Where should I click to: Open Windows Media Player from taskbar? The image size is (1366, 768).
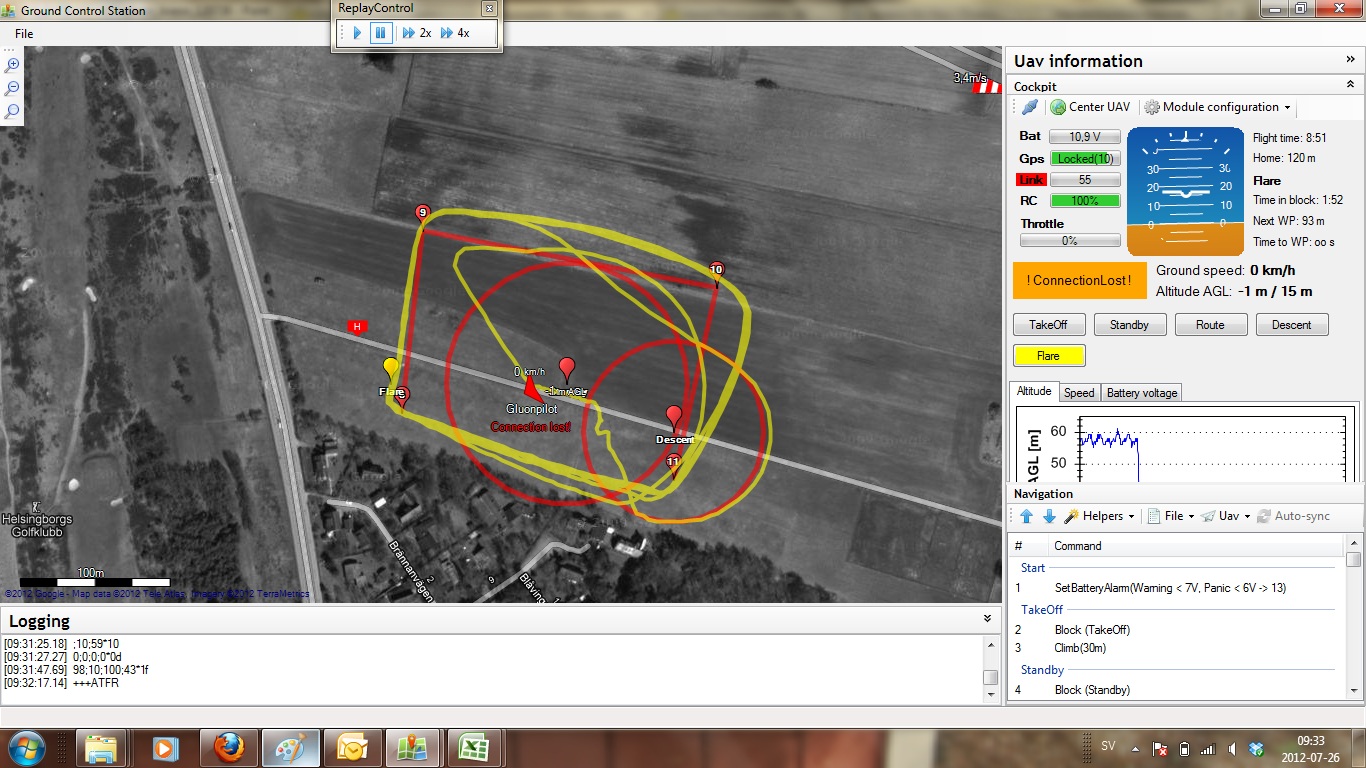click(165, 748)
